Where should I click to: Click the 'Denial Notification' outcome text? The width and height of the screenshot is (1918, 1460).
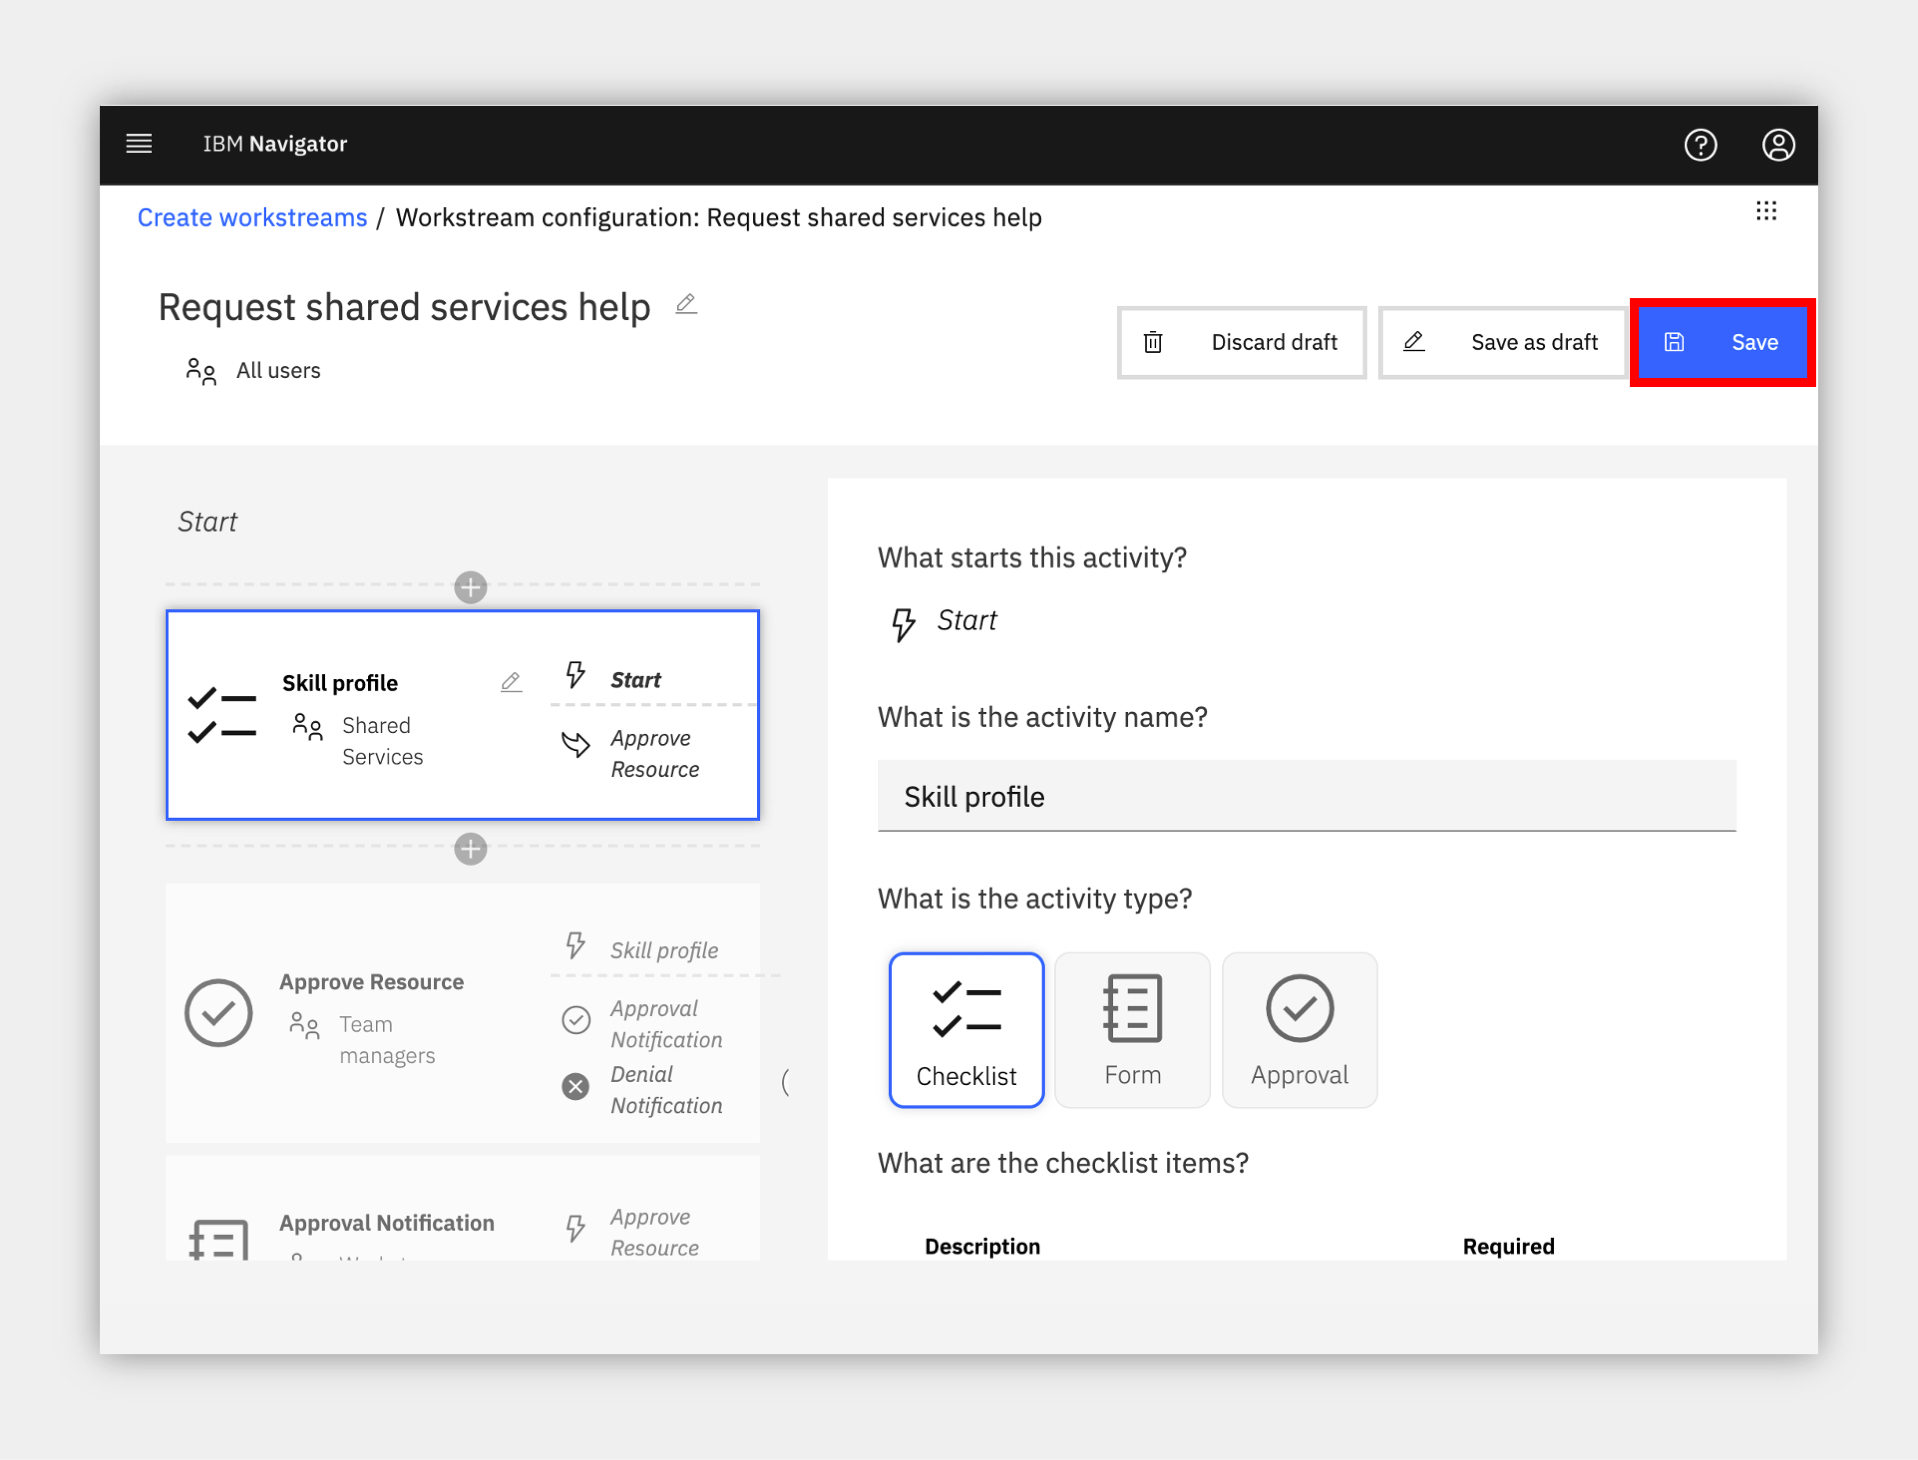[x=666, y=1090]
